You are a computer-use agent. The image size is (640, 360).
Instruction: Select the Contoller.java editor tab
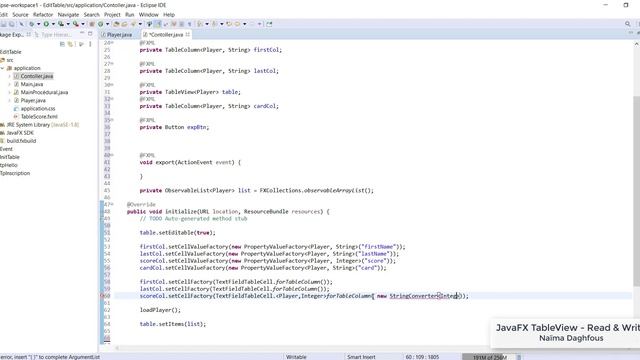pos(166,35)
